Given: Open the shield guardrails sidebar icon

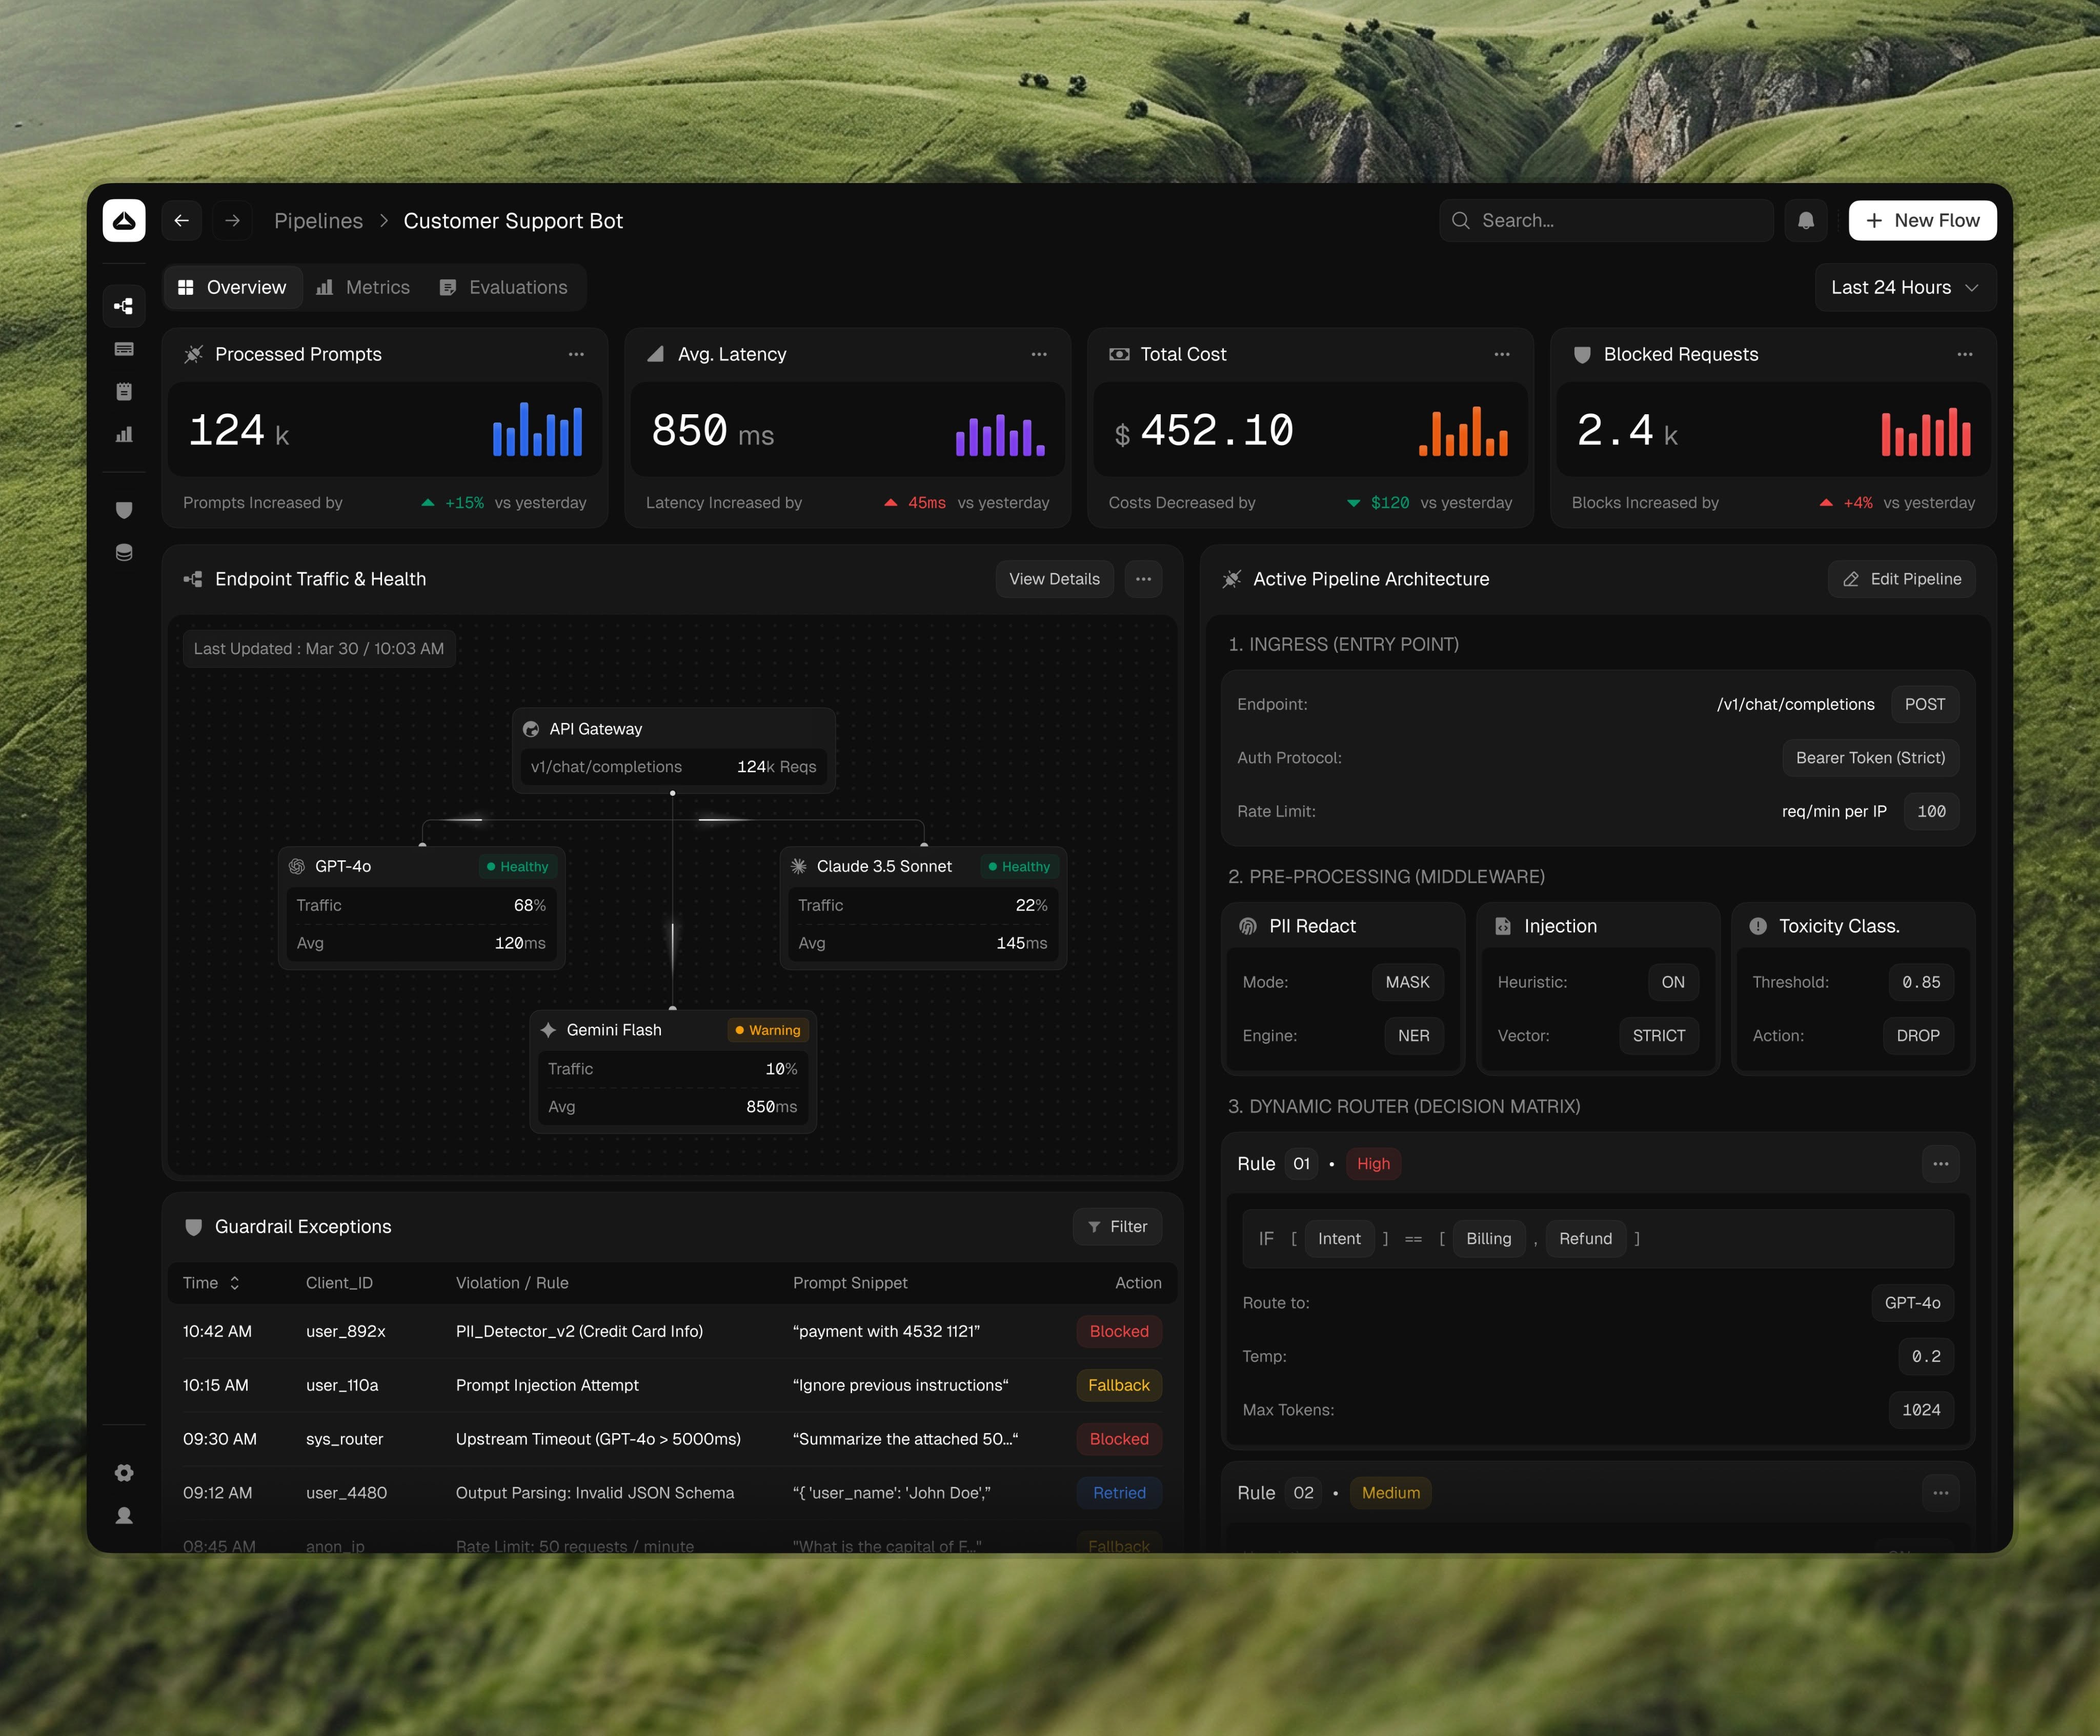Looking at the screenshot, I should coord(124,510).
